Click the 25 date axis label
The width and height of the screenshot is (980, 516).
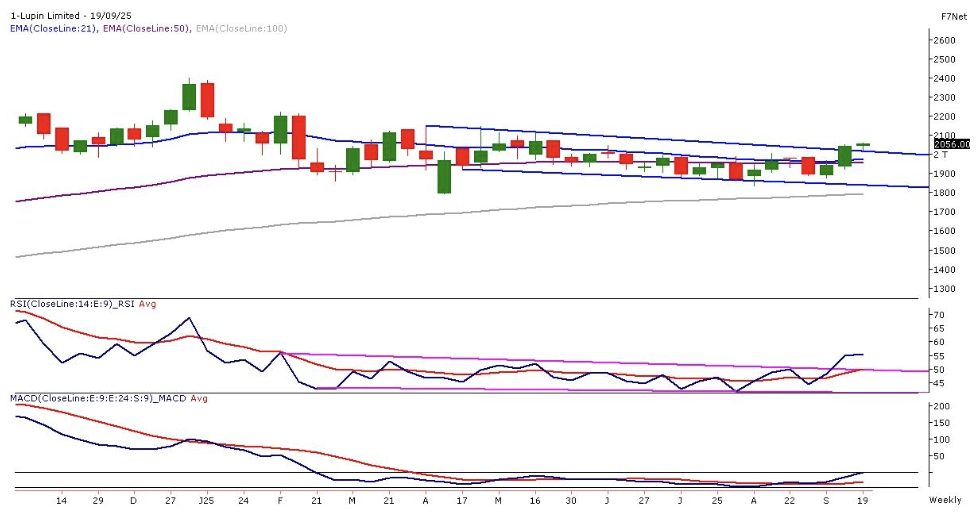pyautogui.click(x=717, y=501)
